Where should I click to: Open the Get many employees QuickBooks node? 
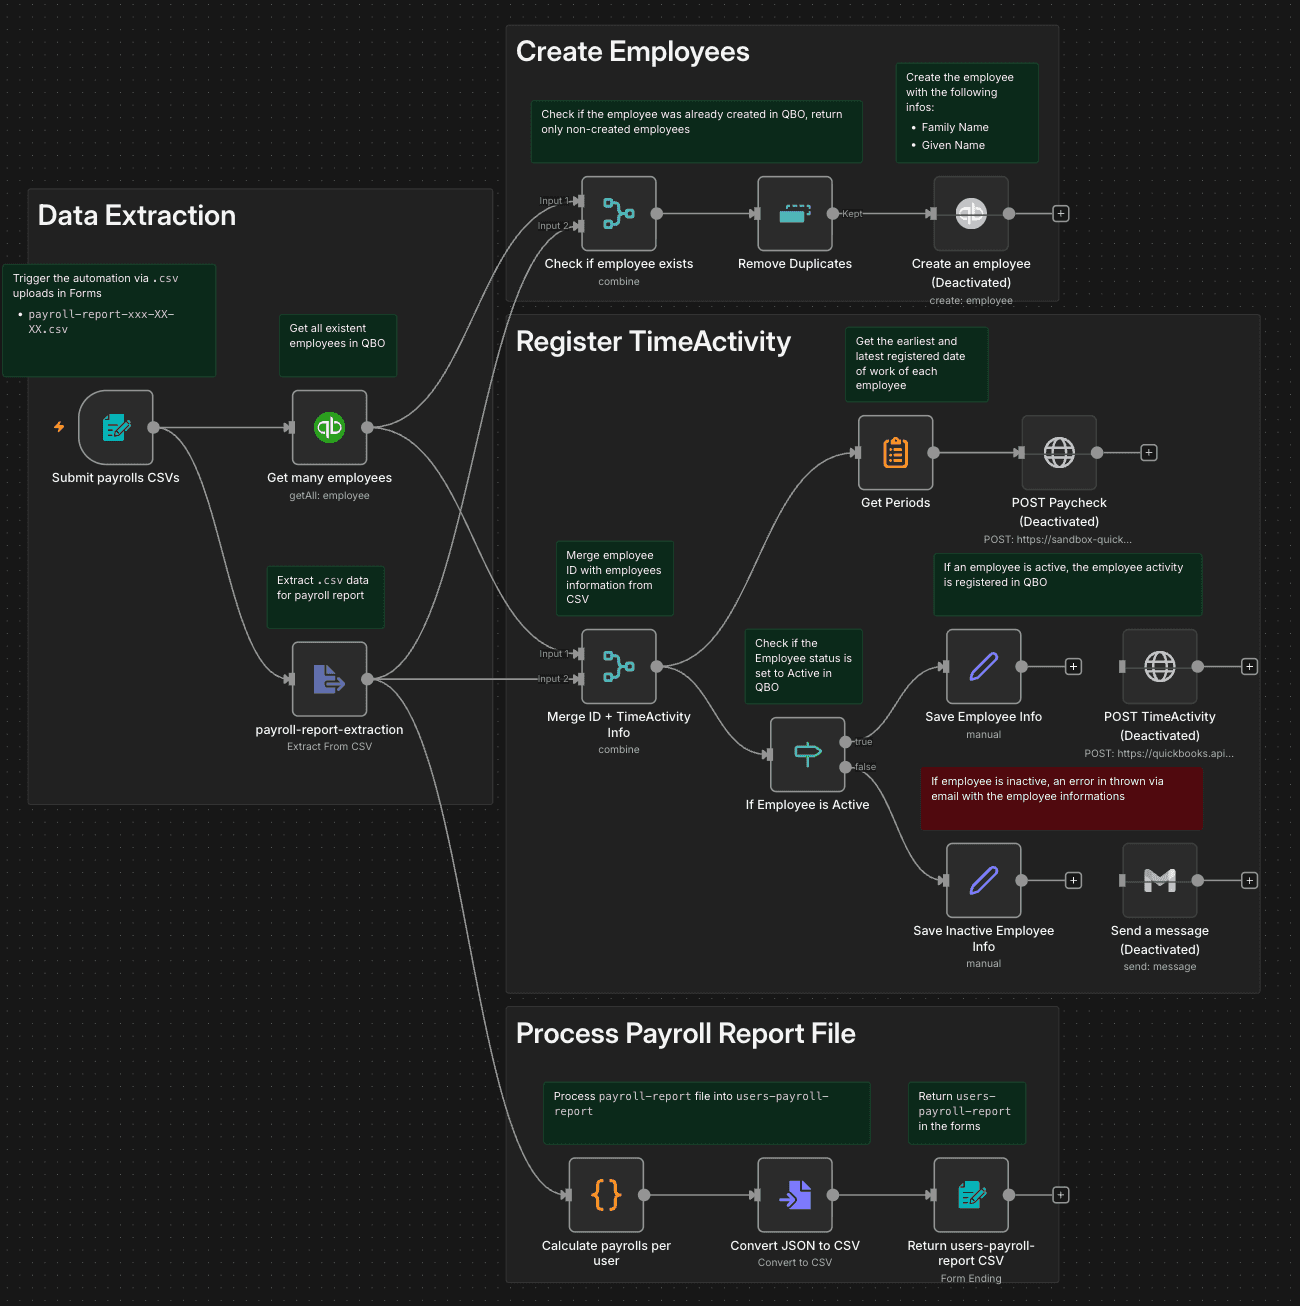point(329,427)
